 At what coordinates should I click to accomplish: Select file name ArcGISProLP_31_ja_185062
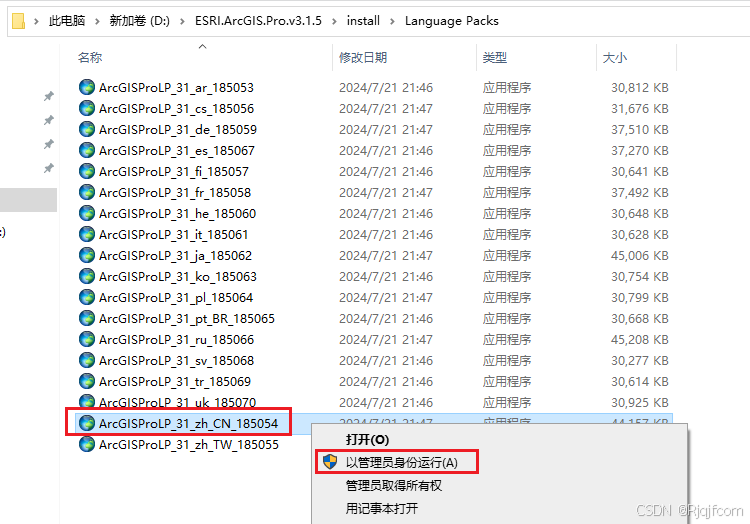click(175, 255)
